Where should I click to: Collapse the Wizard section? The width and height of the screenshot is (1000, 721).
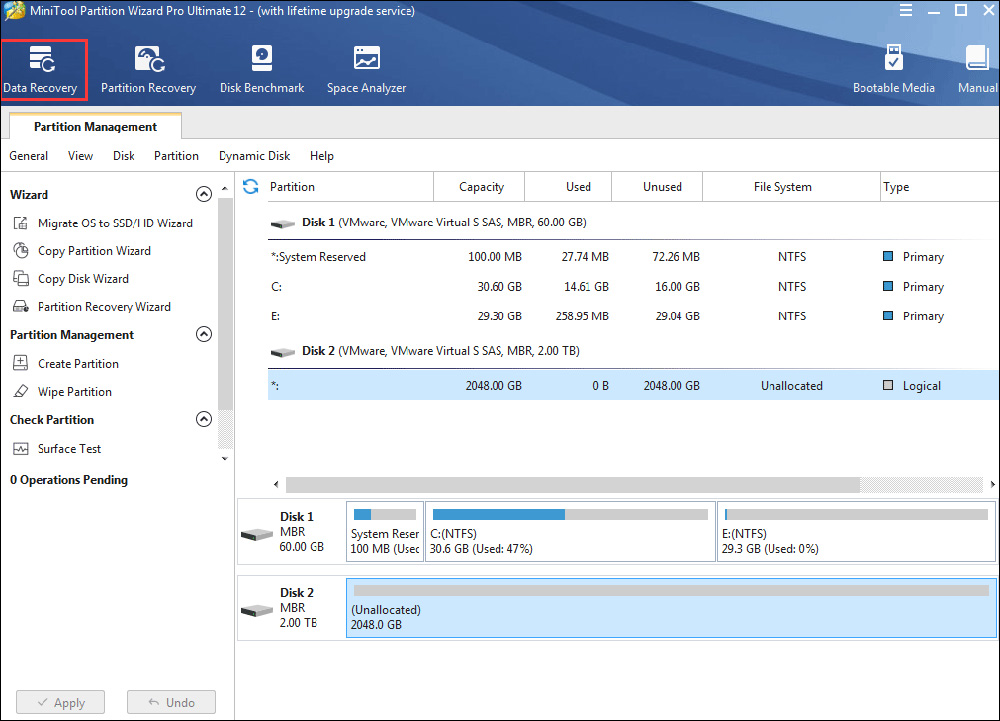pyautogui.click(x=204, y=195)
